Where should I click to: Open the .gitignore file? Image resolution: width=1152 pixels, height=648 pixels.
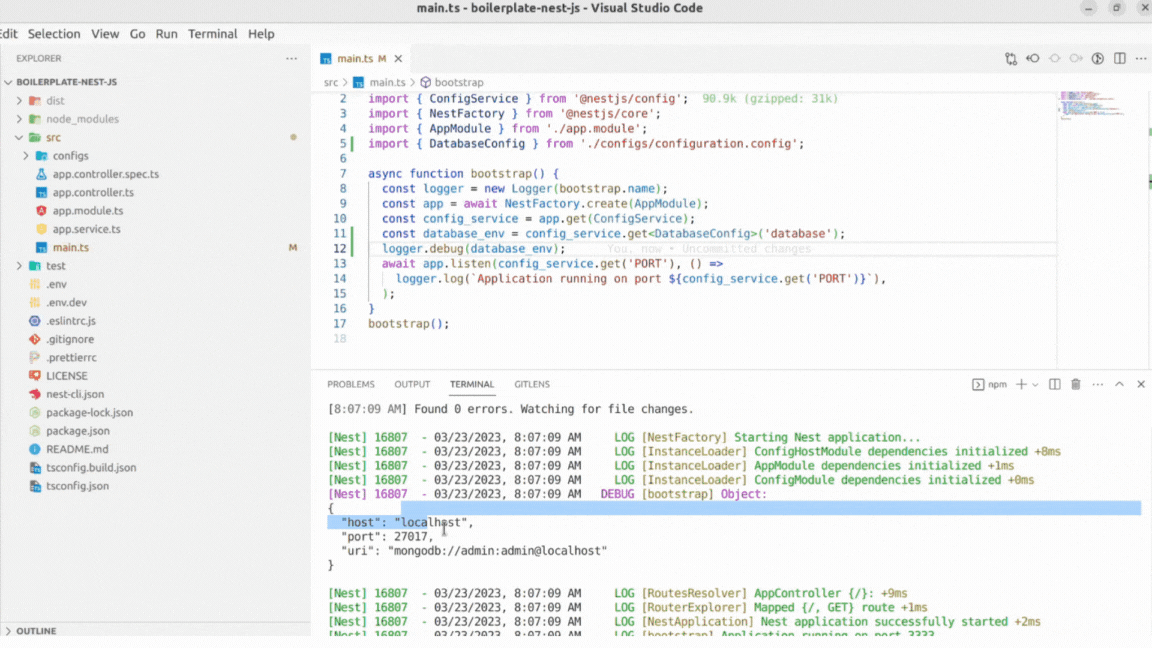[70, 339]
